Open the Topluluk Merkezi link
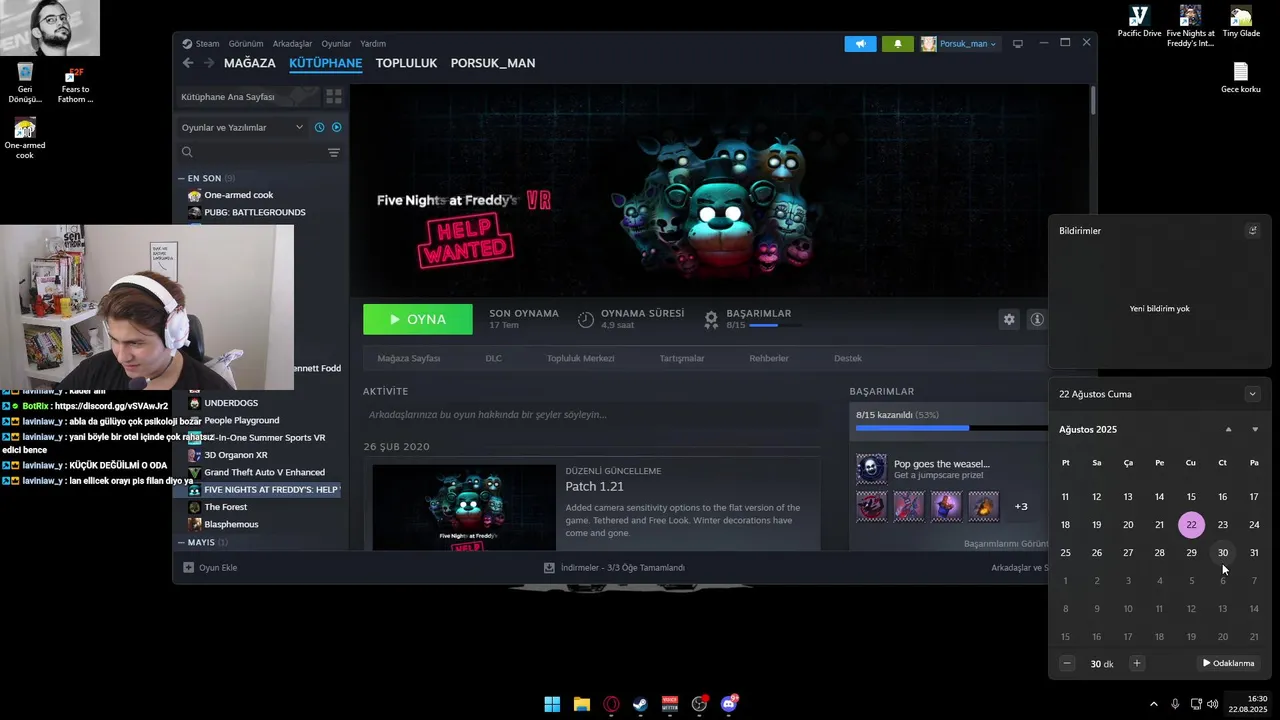Image resolution: width=1280 pixels, height=720 pixels. (x=580, y=358)
